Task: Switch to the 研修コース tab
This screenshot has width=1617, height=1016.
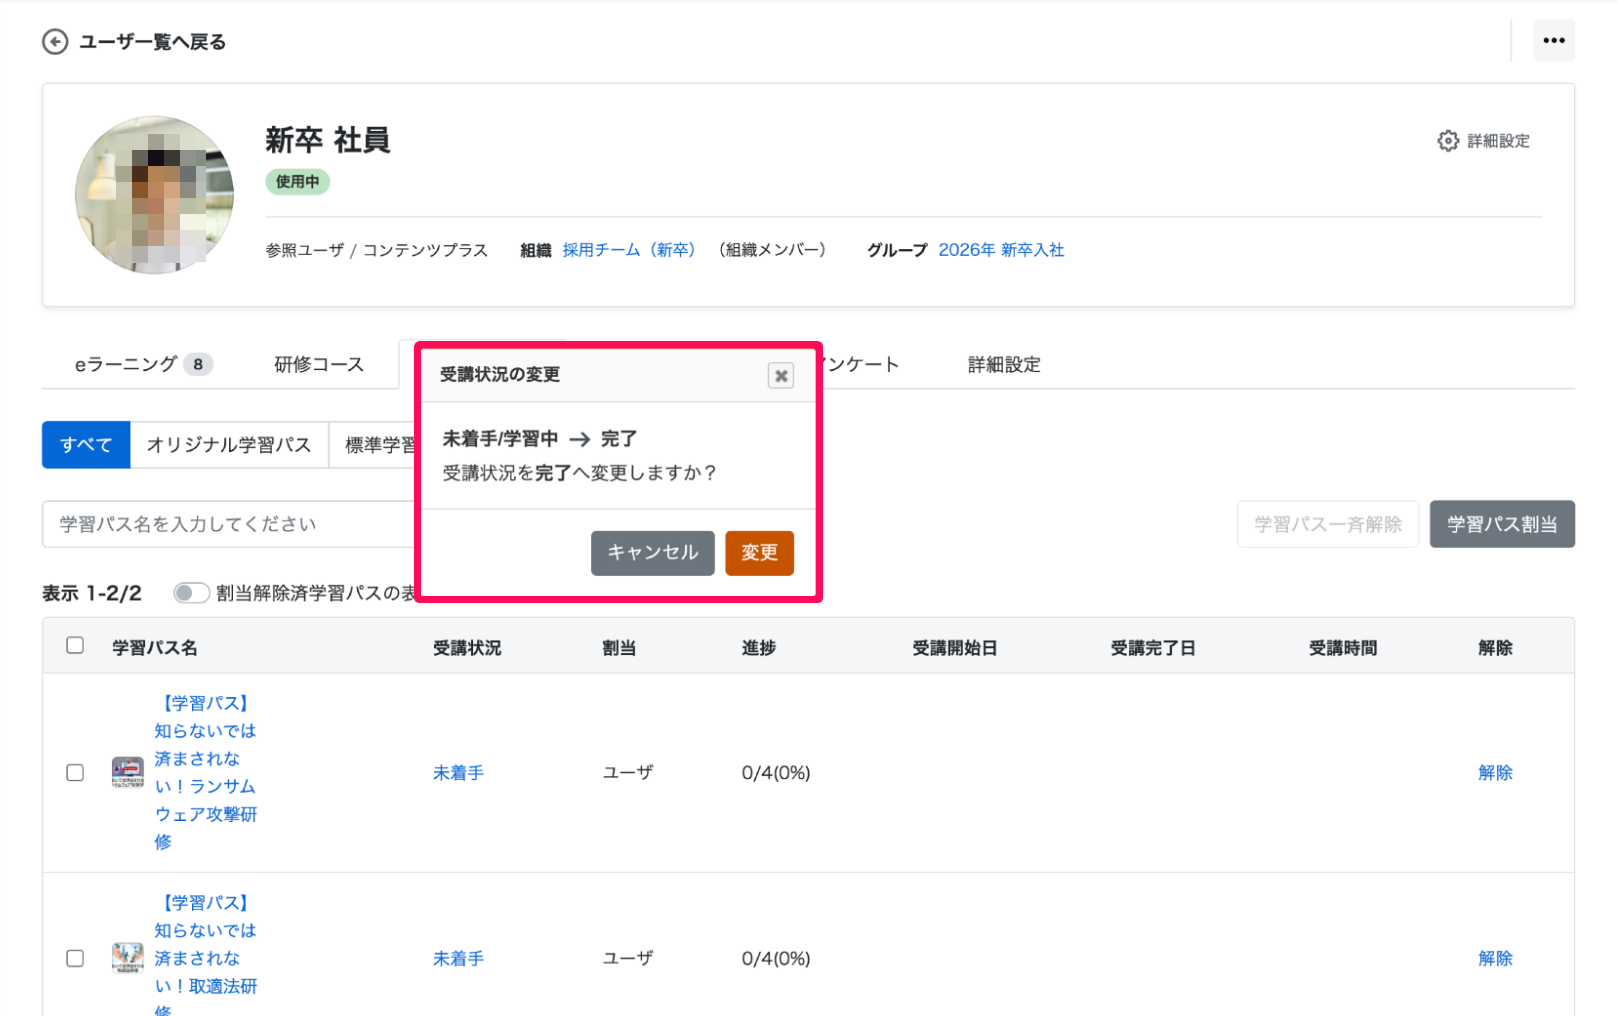Action: 319,365
